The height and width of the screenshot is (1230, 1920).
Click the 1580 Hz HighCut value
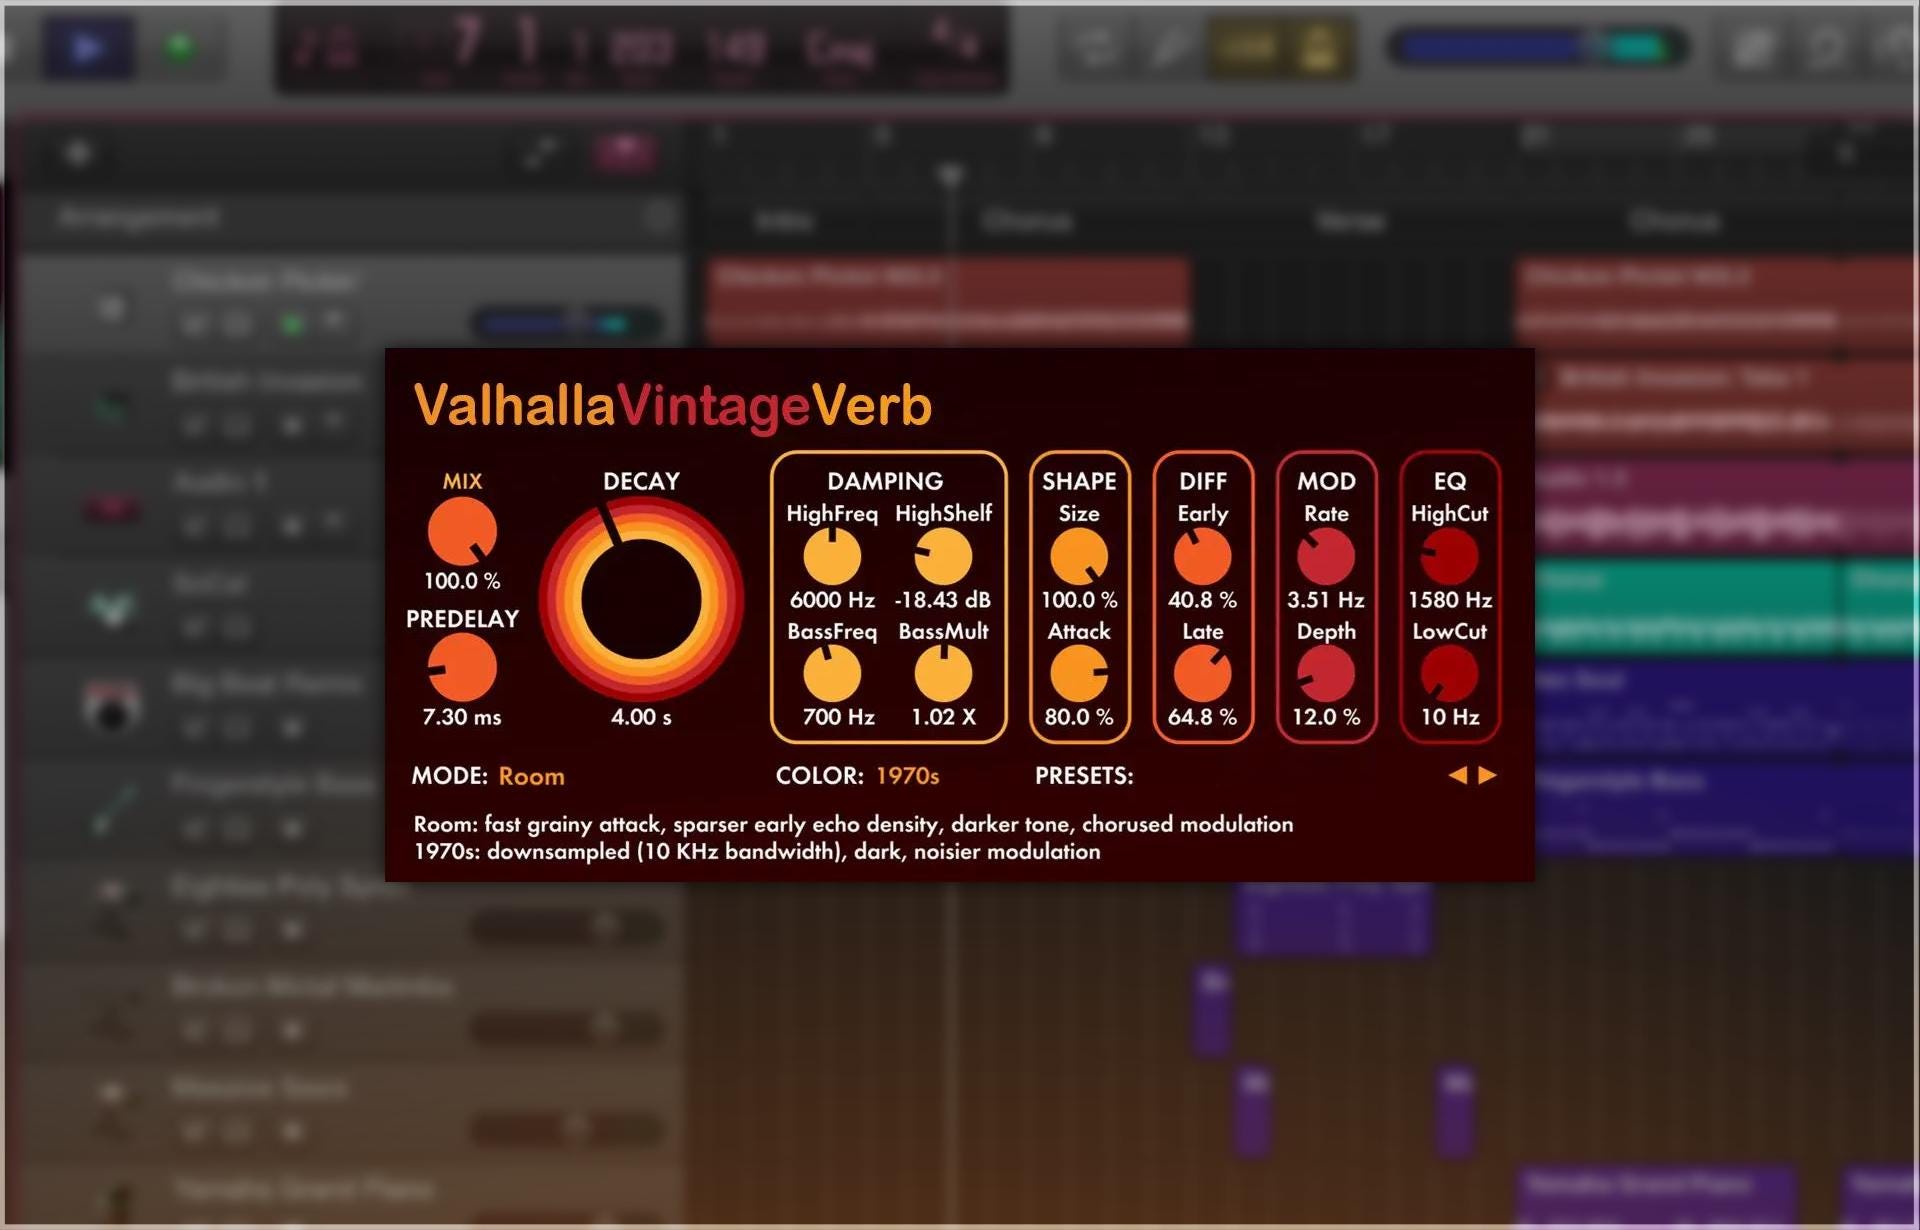tap(1449, 600)
